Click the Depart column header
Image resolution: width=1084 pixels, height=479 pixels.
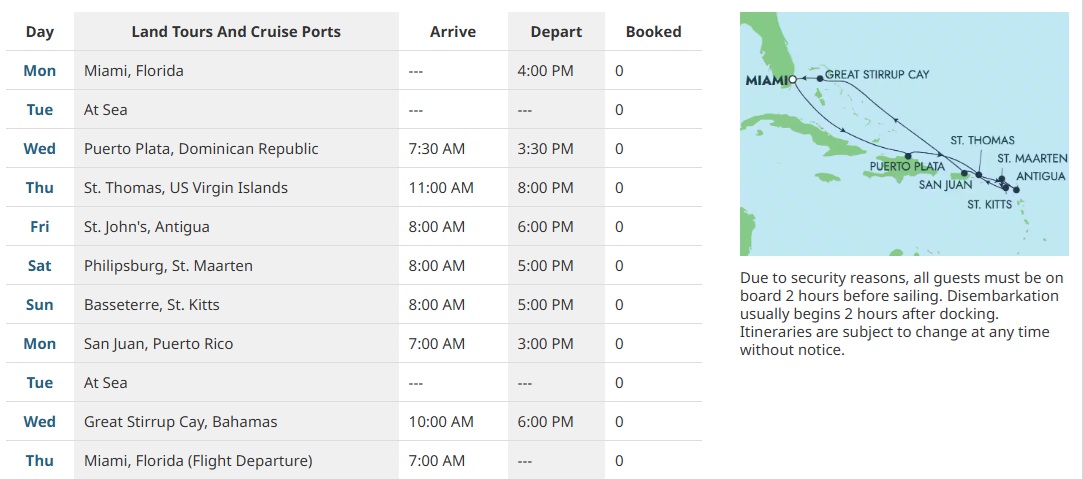tap(557, 32)
